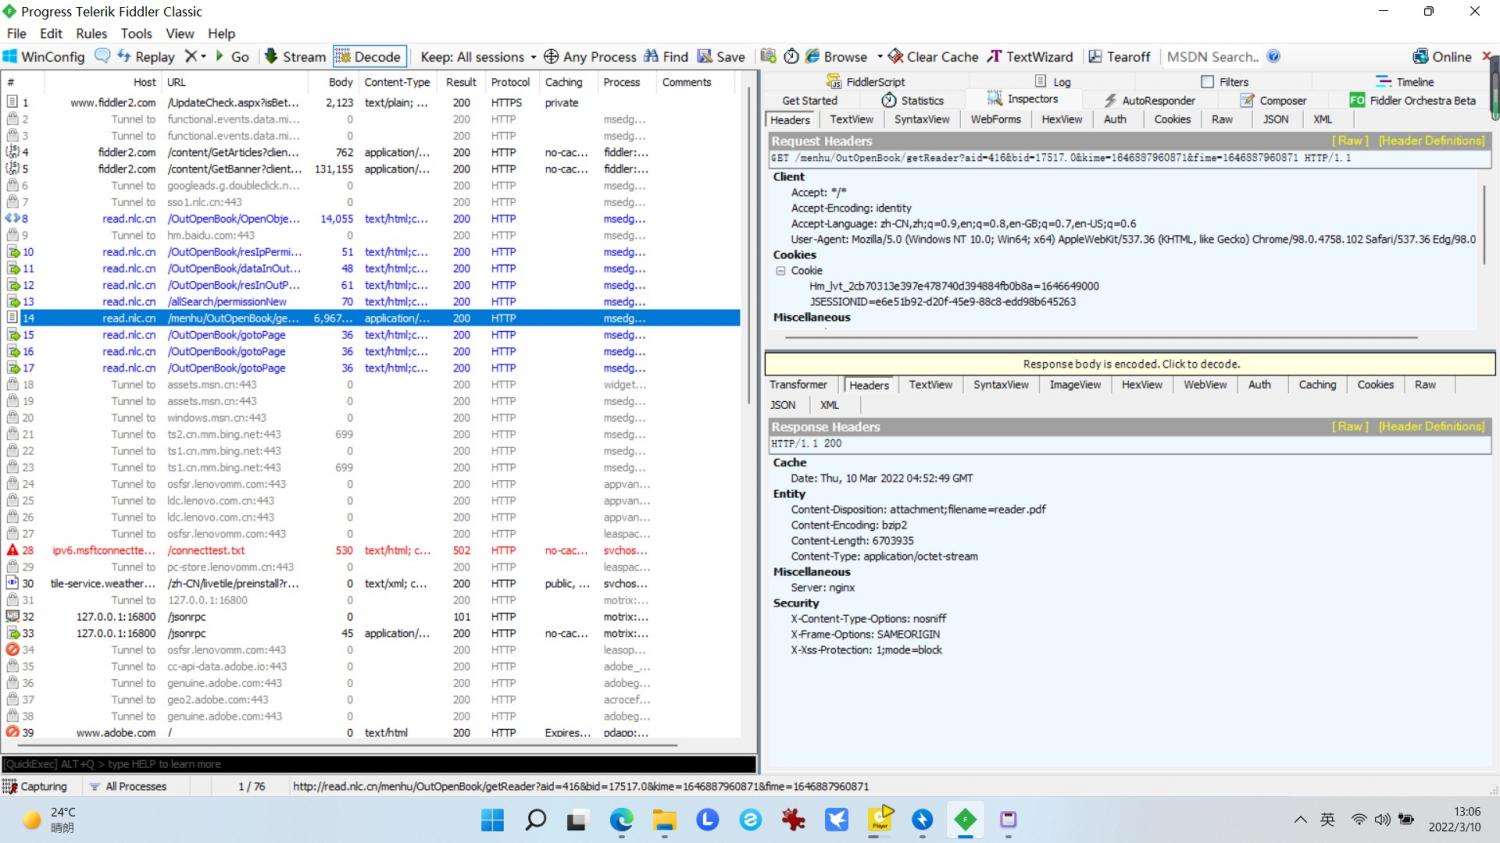Open WinConfig from the toolbar
Image resolution: width=1500 pixels, height=843 pixels.
click(x=44, y=57)
